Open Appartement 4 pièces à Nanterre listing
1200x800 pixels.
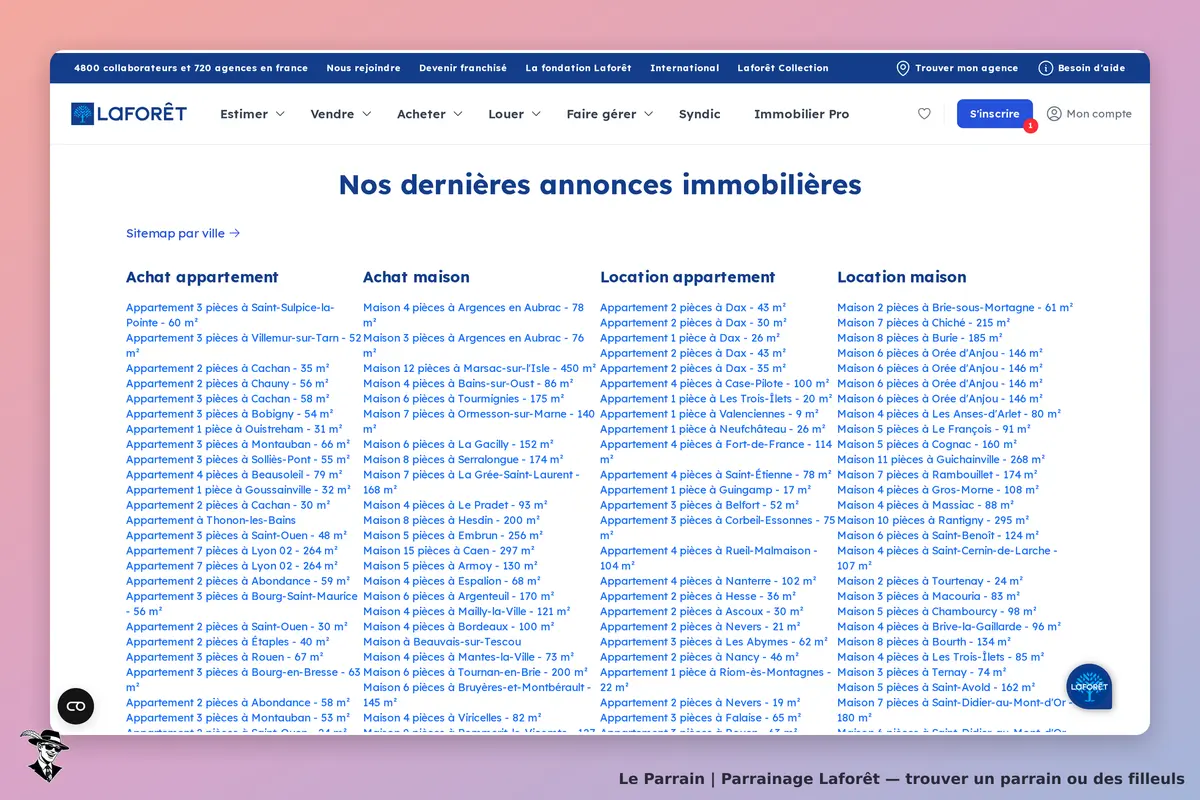tap(708, 581)
